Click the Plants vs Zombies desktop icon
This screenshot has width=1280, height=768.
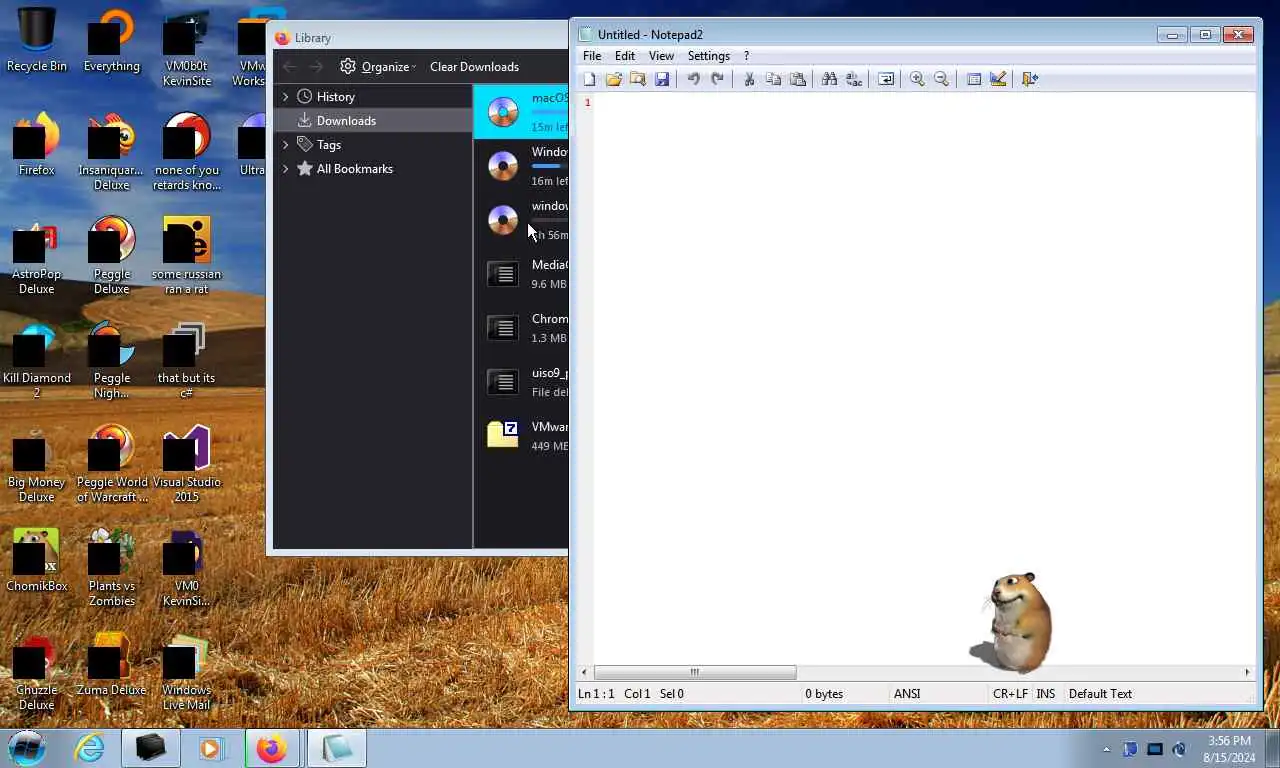click(112, 567)
